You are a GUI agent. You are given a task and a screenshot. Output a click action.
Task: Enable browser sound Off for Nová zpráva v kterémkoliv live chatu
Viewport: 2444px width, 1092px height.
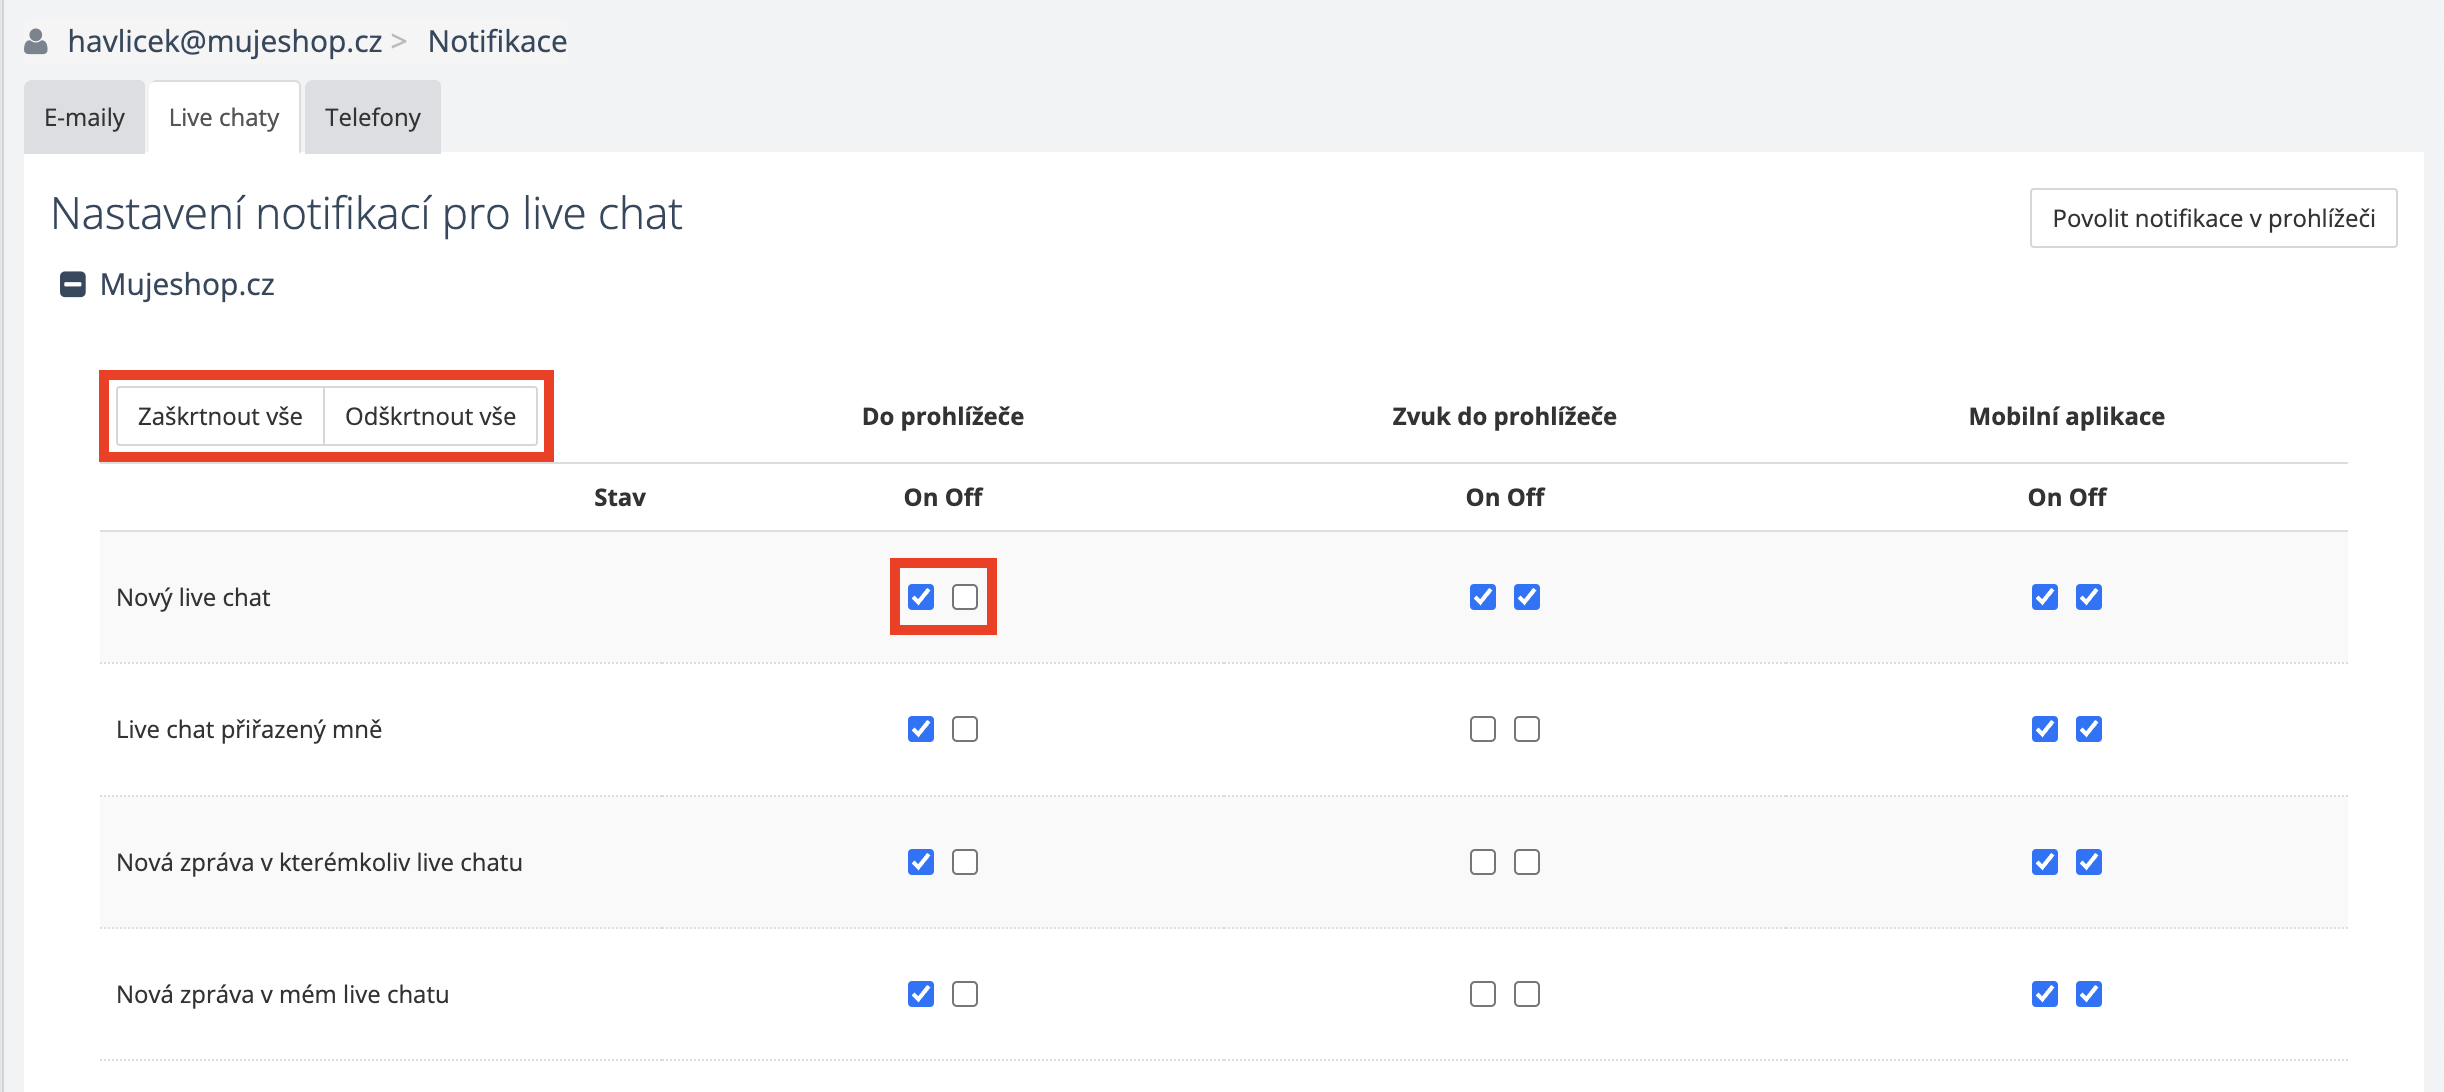pos(1527,862)
